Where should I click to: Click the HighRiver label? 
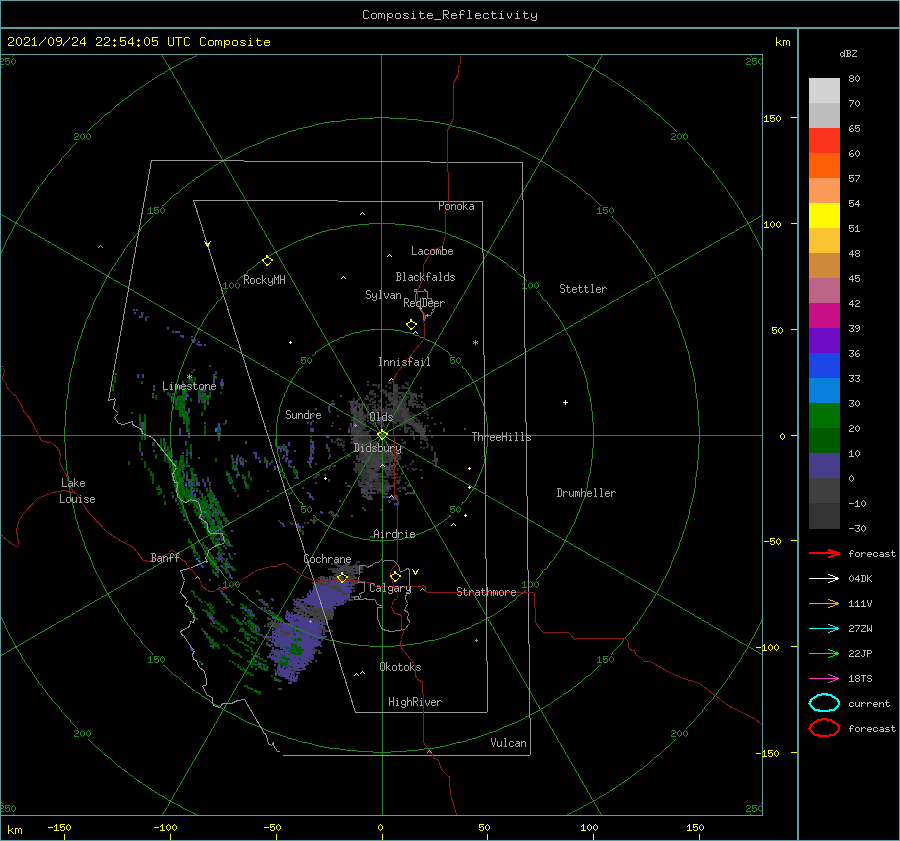(x=415, y=702)
